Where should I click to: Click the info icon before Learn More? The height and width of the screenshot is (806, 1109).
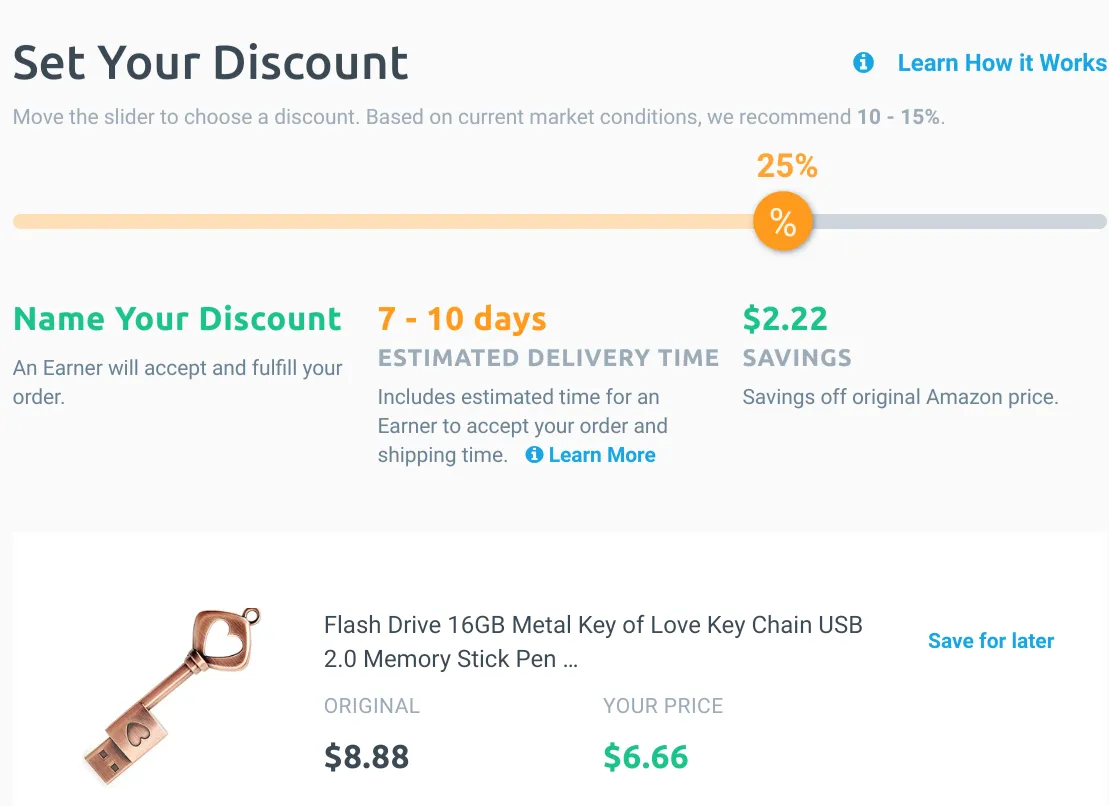pyautogui.click(x=534, y=455)
